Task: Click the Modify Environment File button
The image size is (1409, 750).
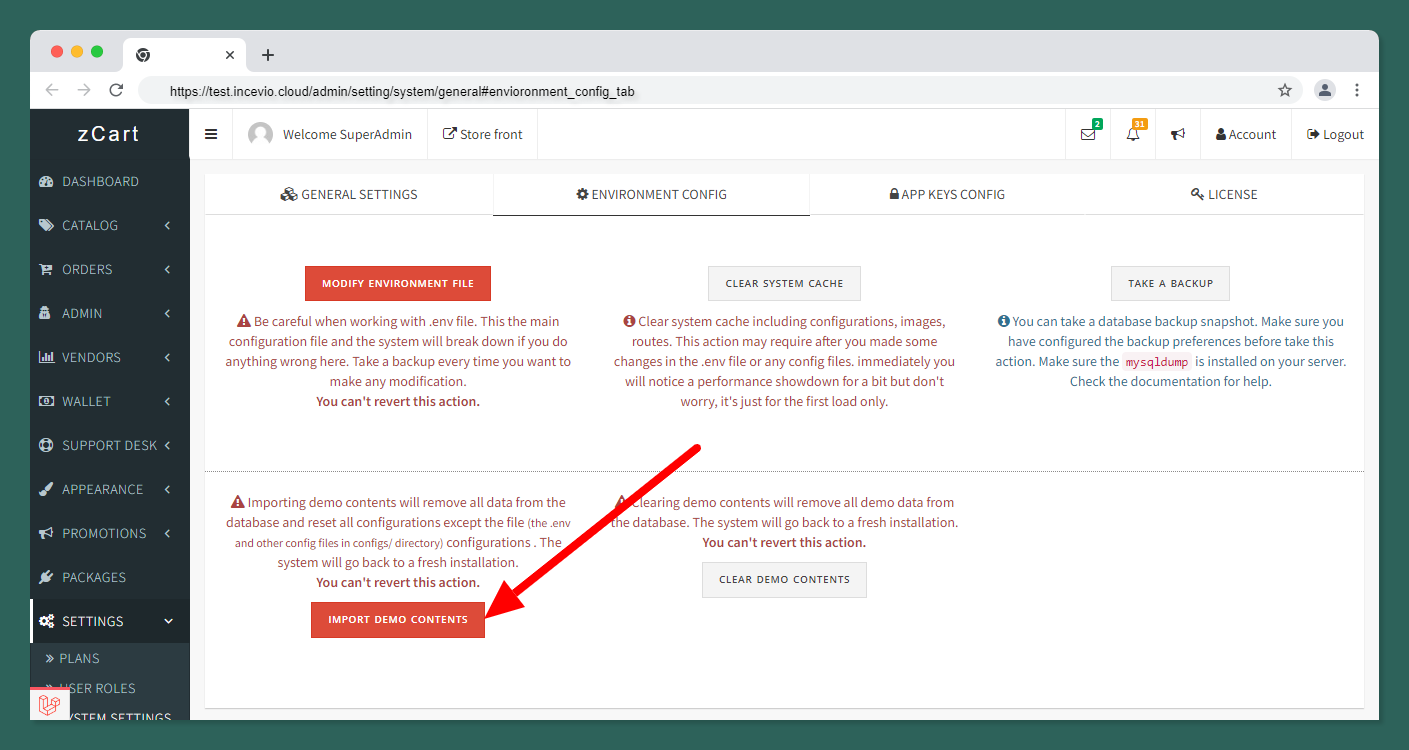Action: tap(398, 283)
